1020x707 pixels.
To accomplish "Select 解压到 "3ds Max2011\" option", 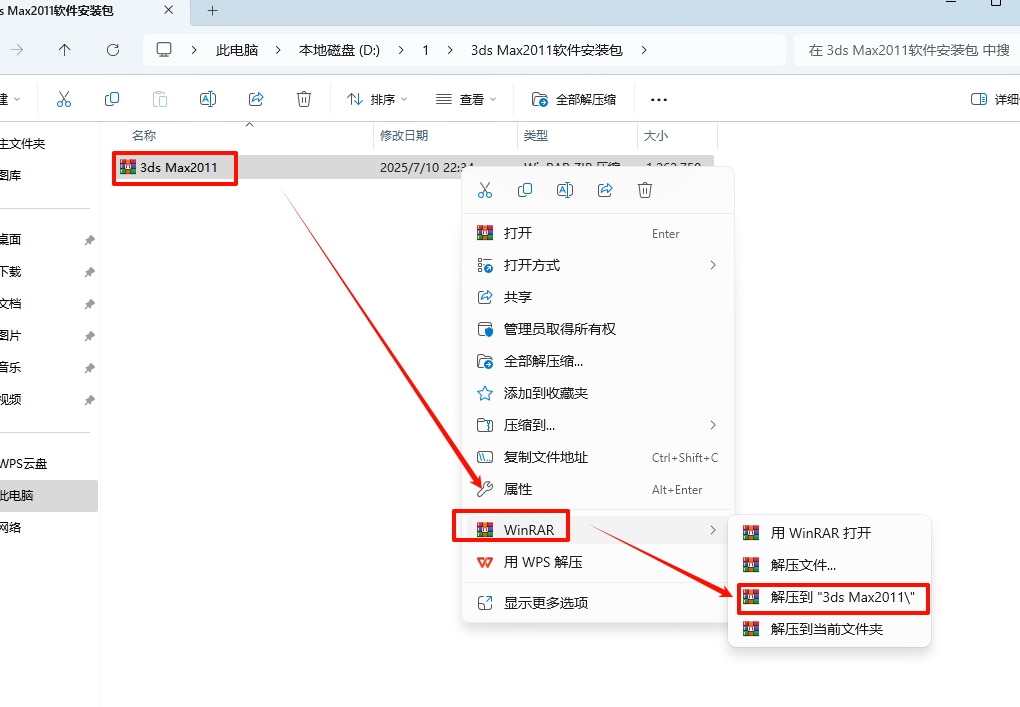I will tap(842, 597).
